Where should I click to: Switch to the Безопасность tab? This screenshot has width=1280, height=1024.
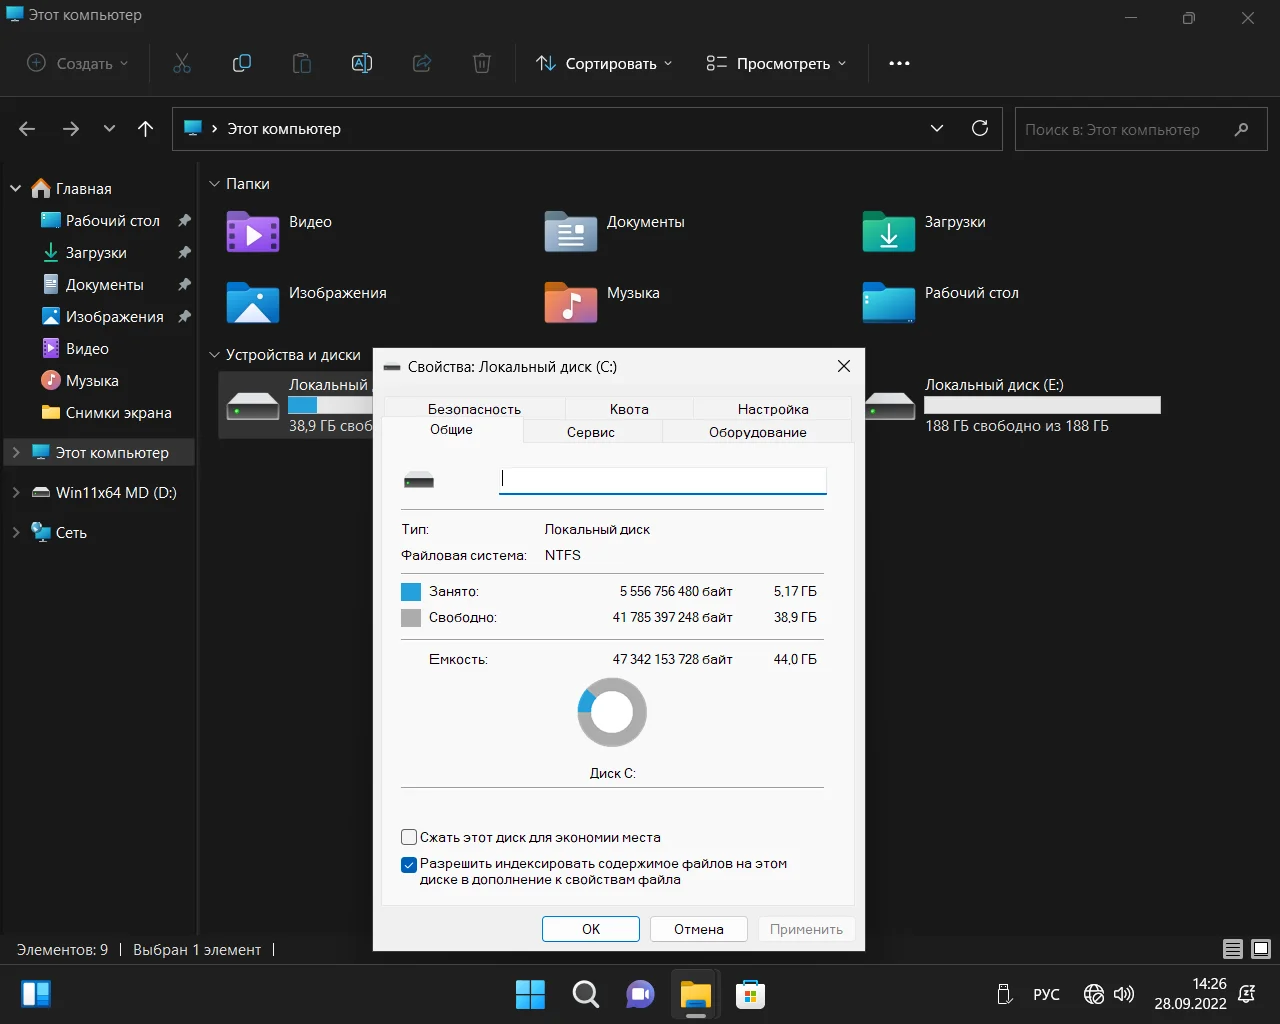pyautogui.click(x=474, y=409)
